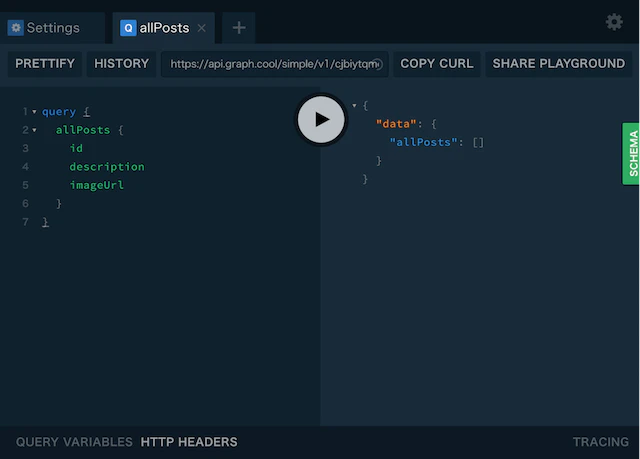Viewport: 640px width, 459px height.
Task: Open the HTTP HEADERS panel
Action: point(189,442)
